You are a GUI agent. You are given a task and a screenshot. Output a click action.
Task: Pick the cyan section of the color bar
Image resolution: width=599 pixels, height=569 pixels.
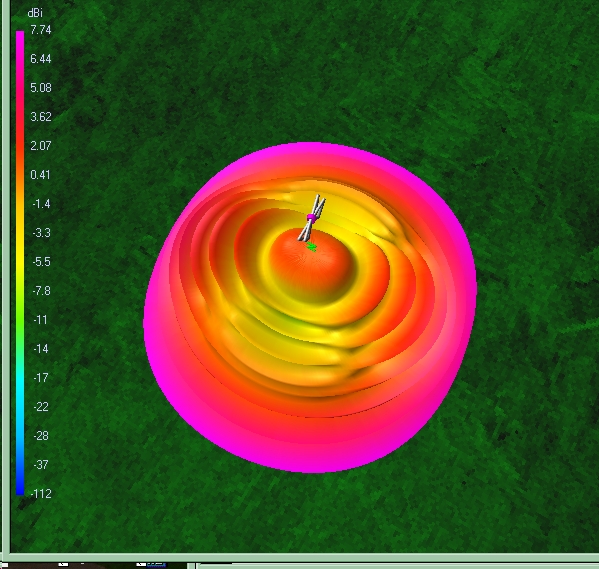point(20,386)
